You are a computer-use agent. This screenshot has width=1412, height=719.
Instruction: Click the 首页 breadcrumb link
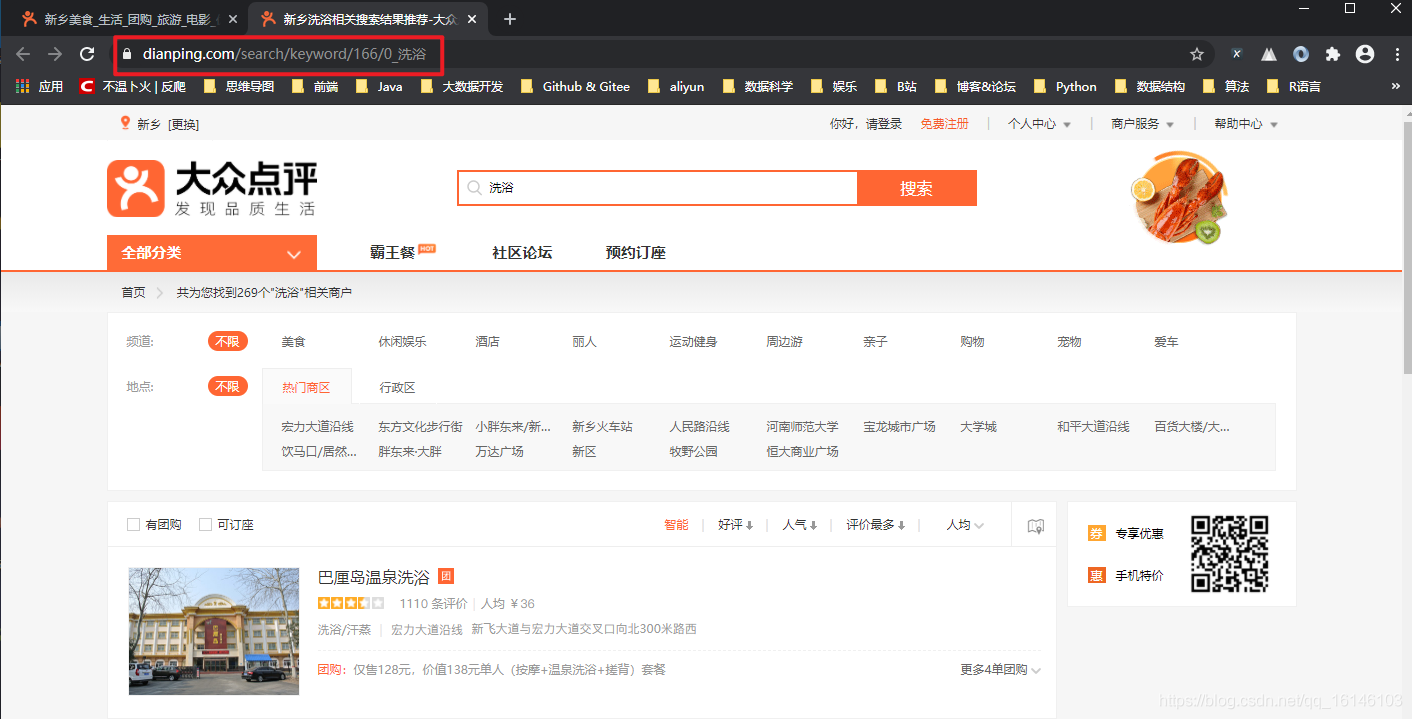[133, 293]
